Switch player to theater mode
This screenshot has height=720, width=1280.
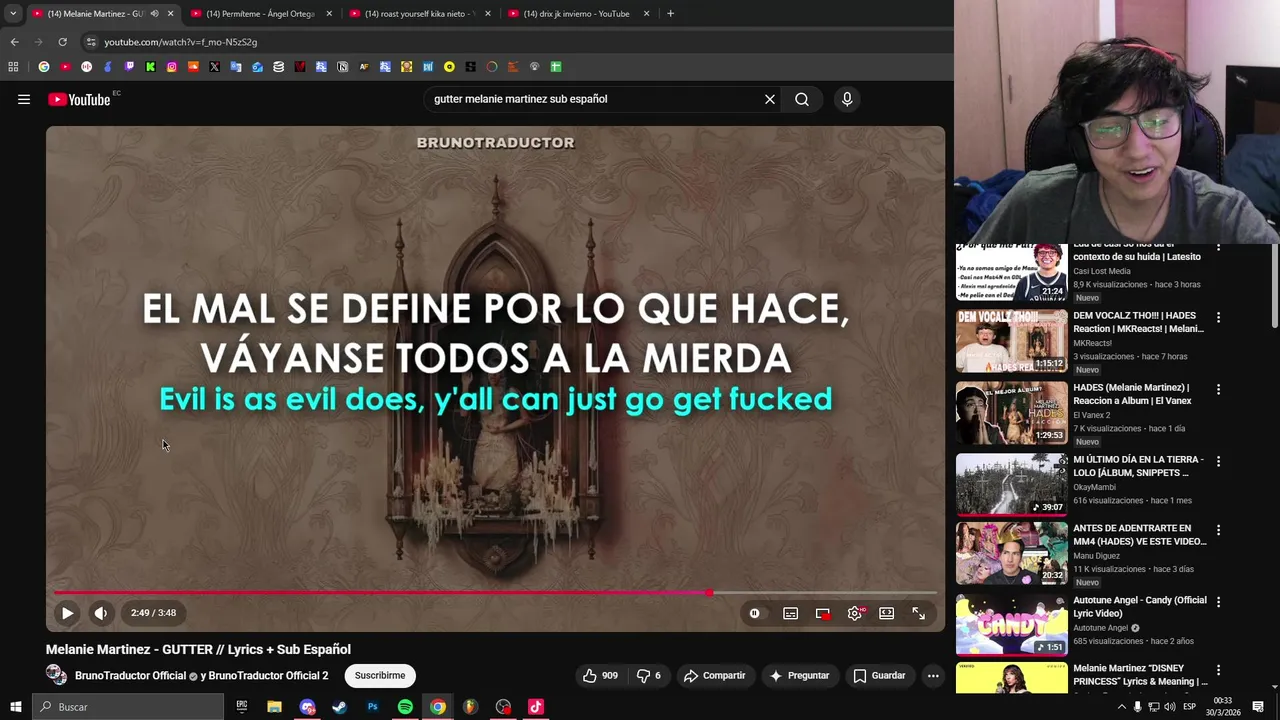pyautogui.click(x=886, y=613)
